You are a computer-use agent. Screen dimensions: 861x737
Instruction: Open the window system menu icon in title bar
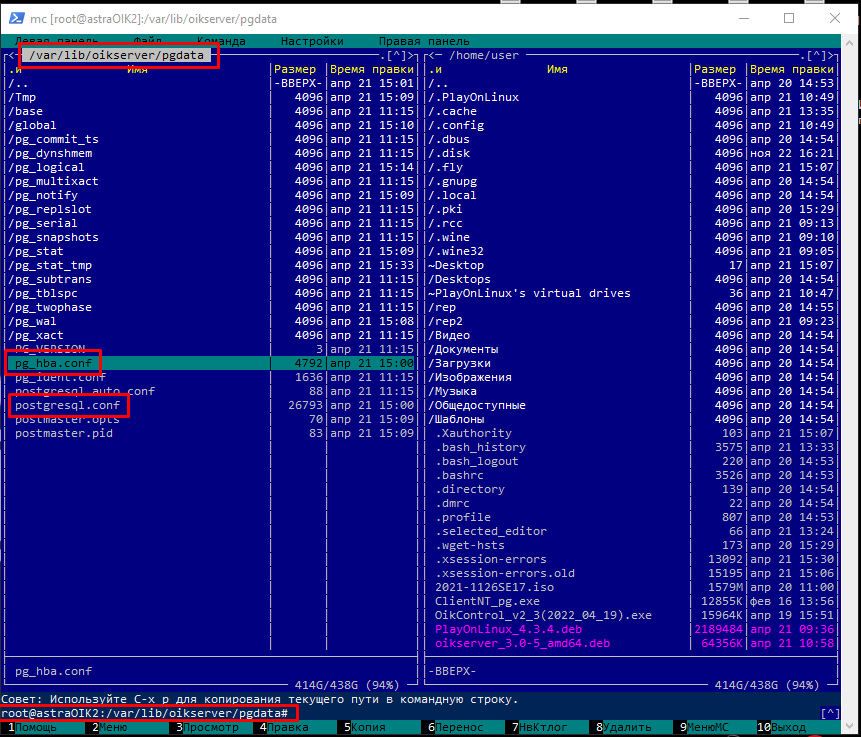click(x=16, y=18)
